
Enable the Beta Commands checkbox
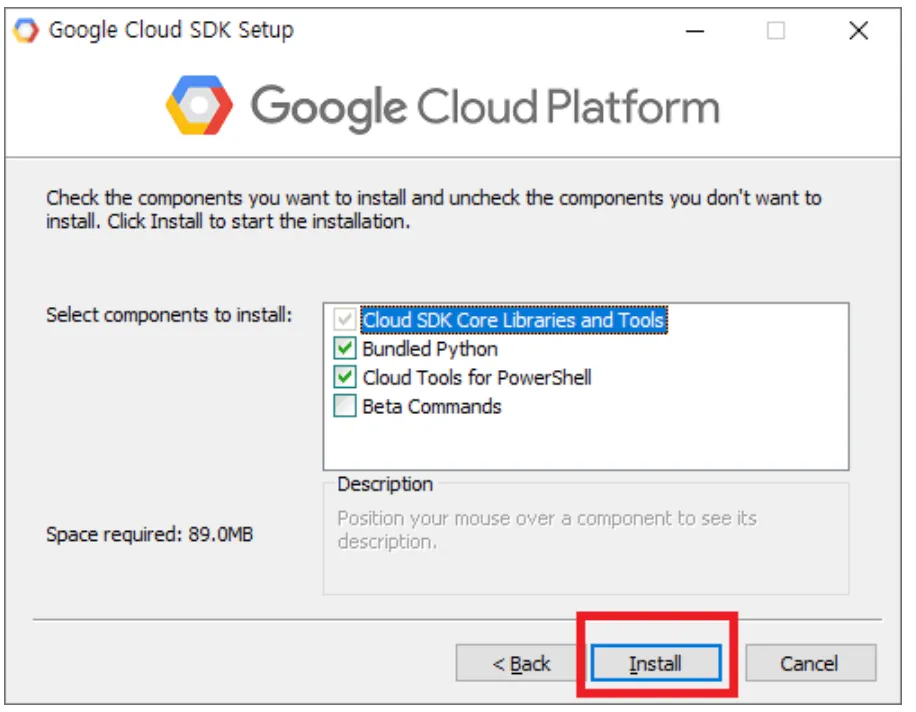pos(345,407)
